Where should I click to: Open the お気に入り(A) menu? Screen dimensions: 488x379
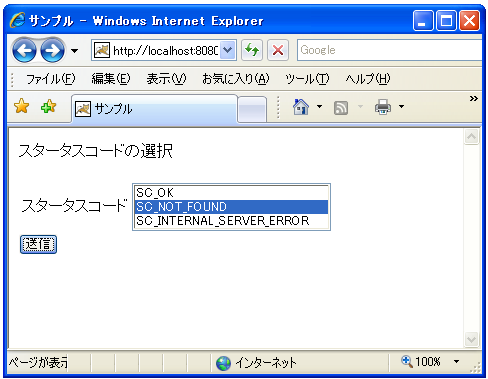235,79
